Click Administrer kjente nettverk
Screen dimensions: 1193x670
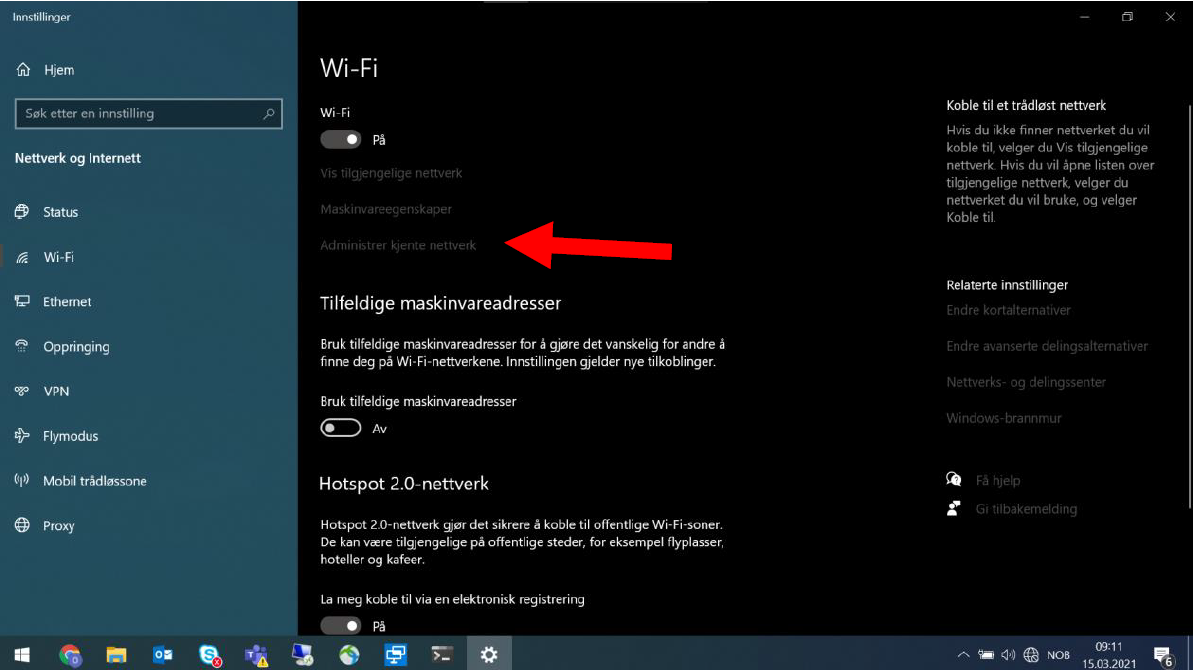coord(398,246)
